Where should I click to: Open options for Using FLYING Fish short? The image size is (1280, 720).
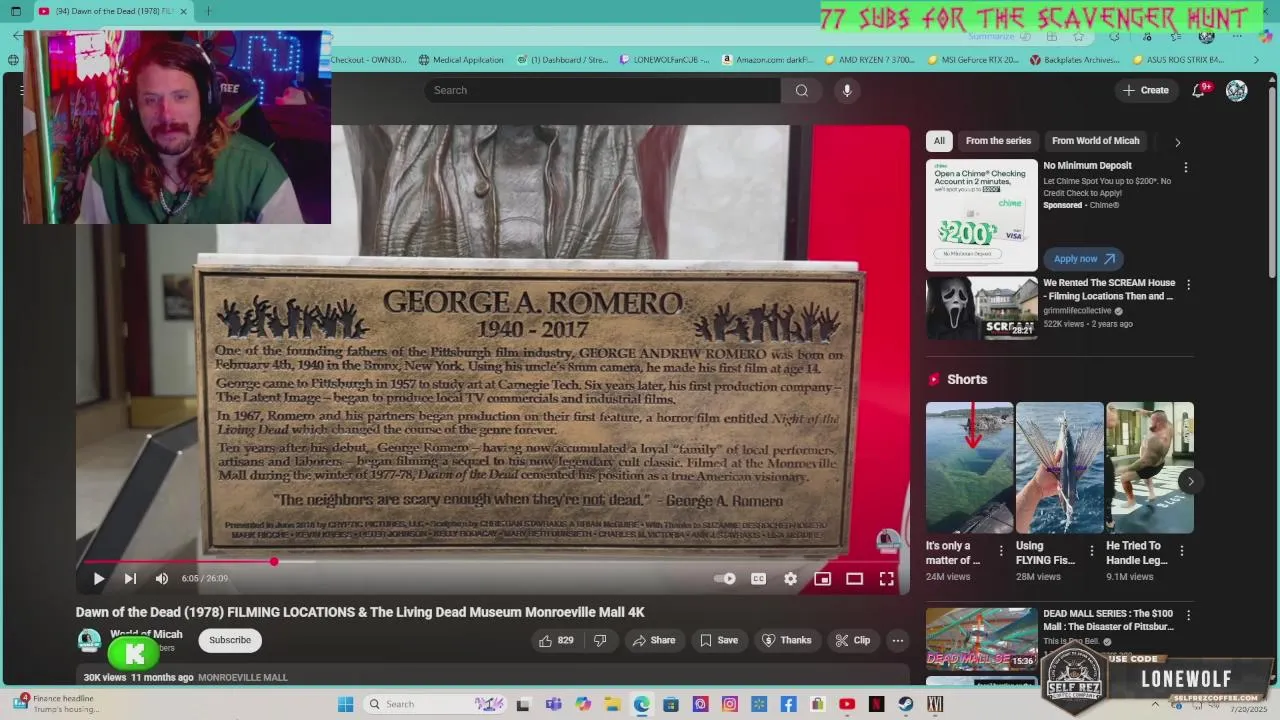1091,551
